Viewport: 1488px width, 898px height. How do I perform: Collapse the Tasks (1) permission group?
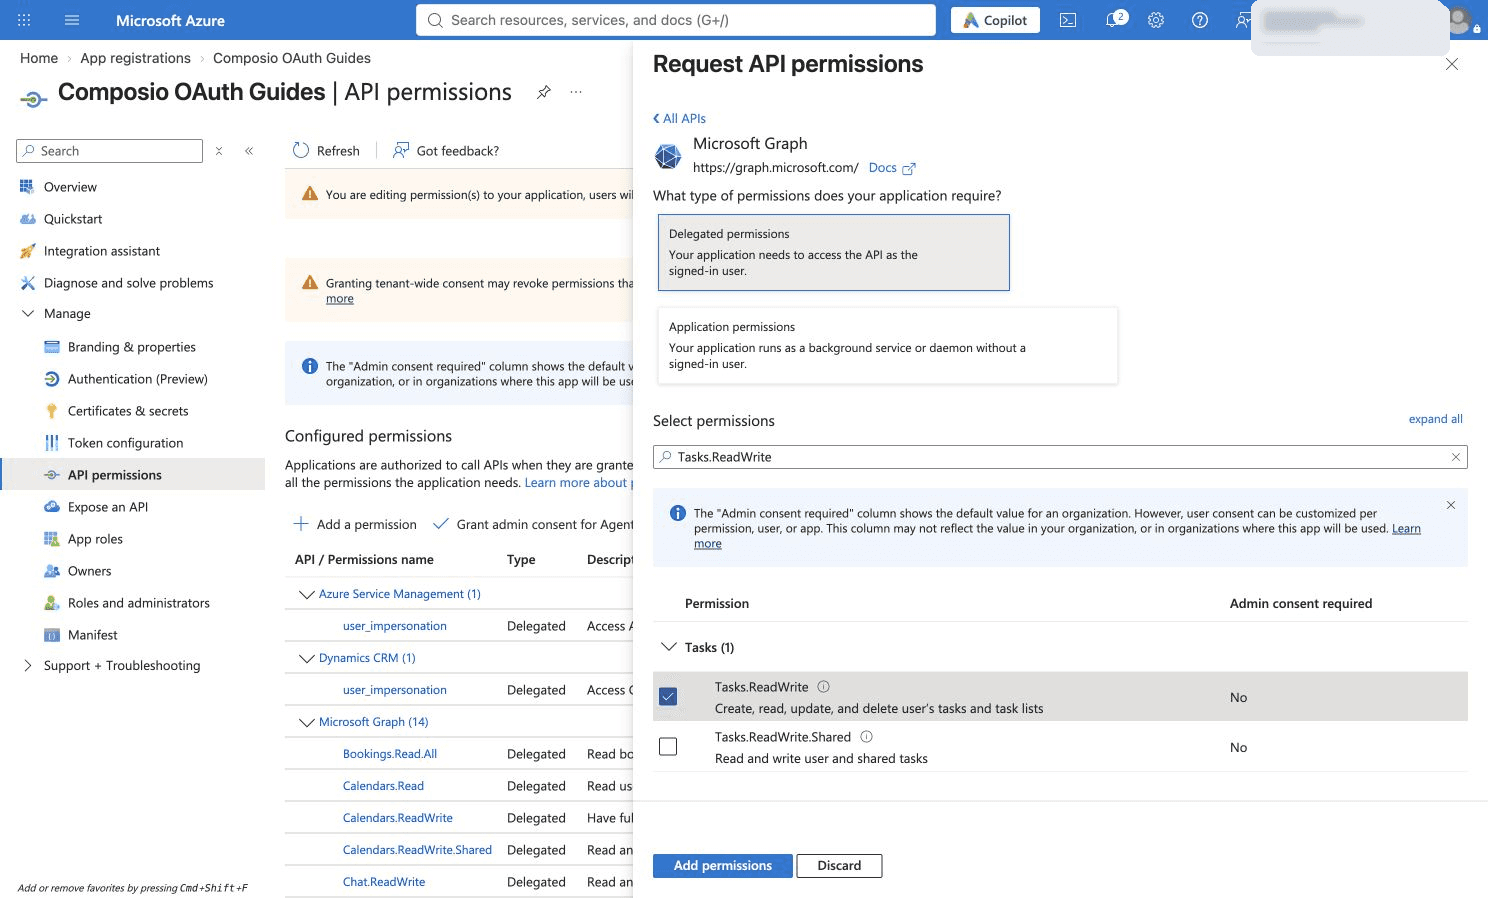(x=669, y=647)
